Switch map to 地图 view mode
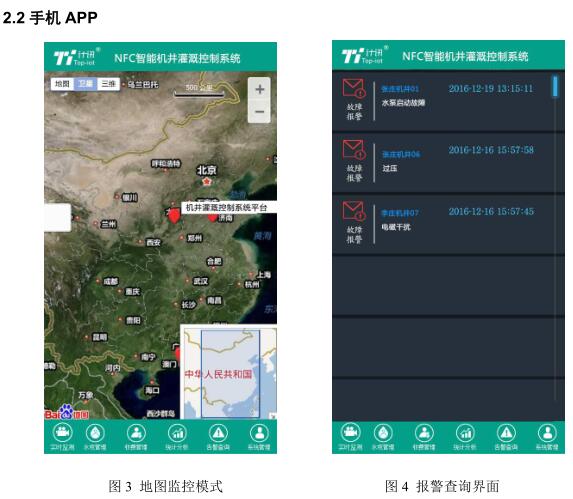The height and width of the screenshot is (499, 573). [62, 84]
